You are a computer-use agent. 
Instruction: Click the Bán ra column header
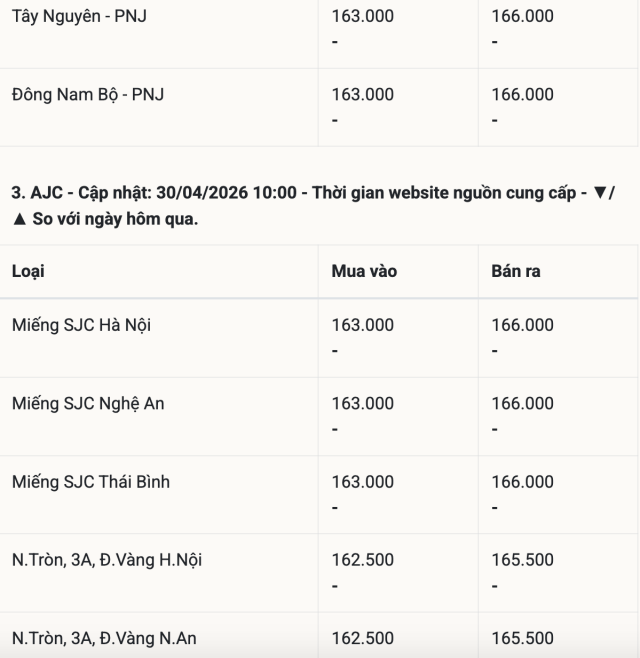pos(516,271)
